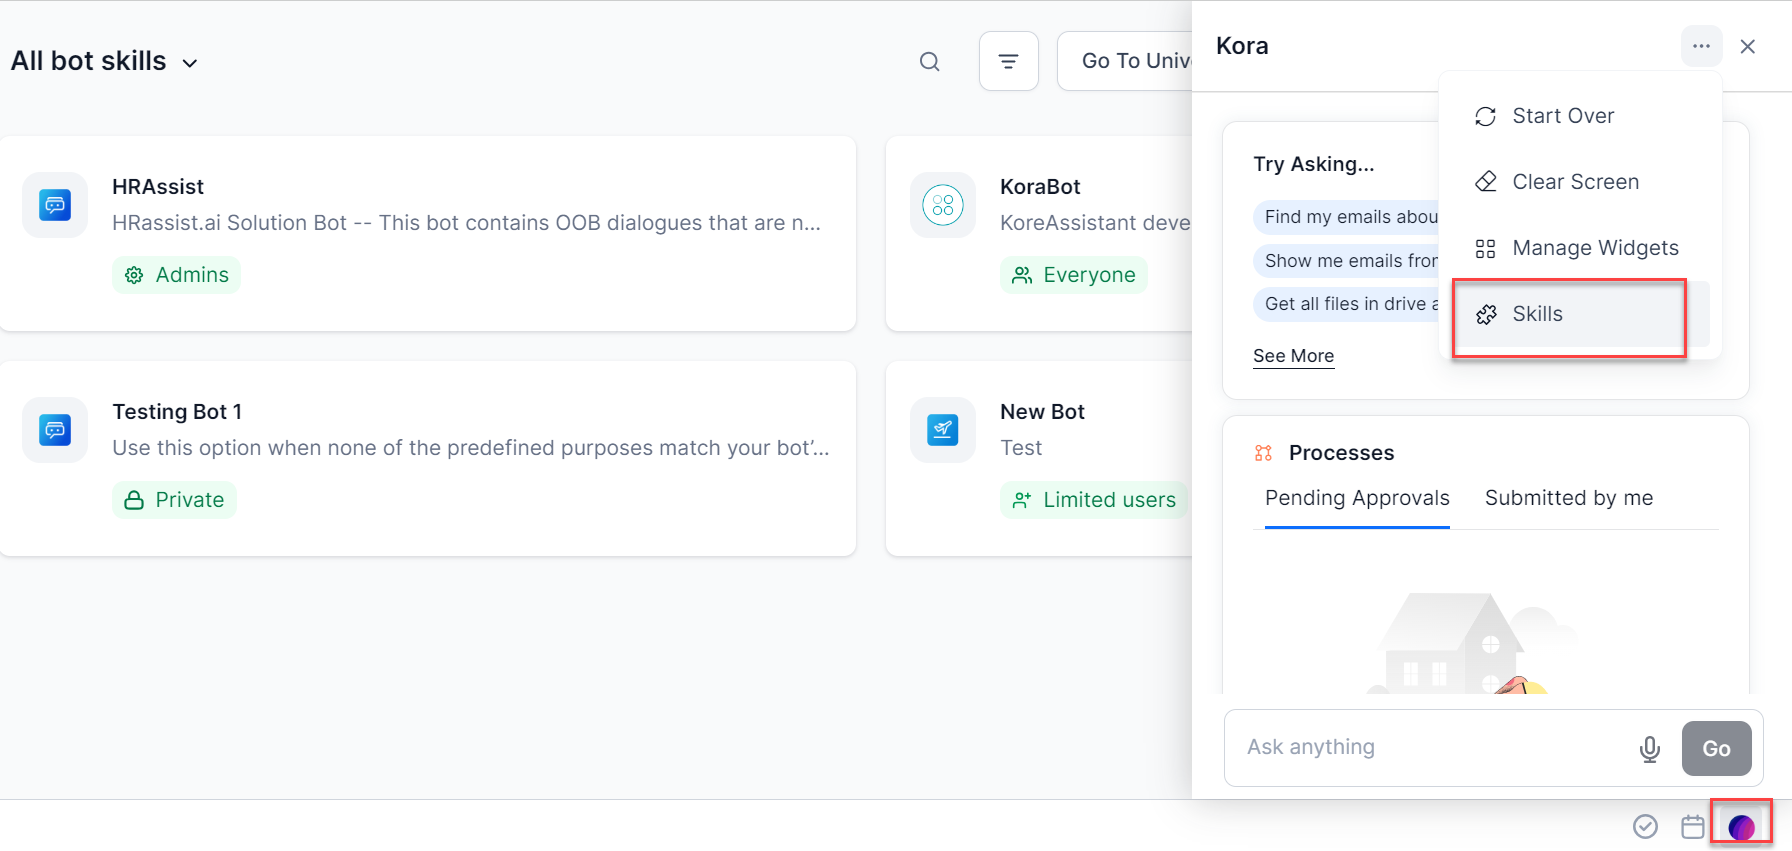This screenshot has height=851, width=1792.
Task: Click the calendar icon in bottom bar
Action: pos(1692,826)
